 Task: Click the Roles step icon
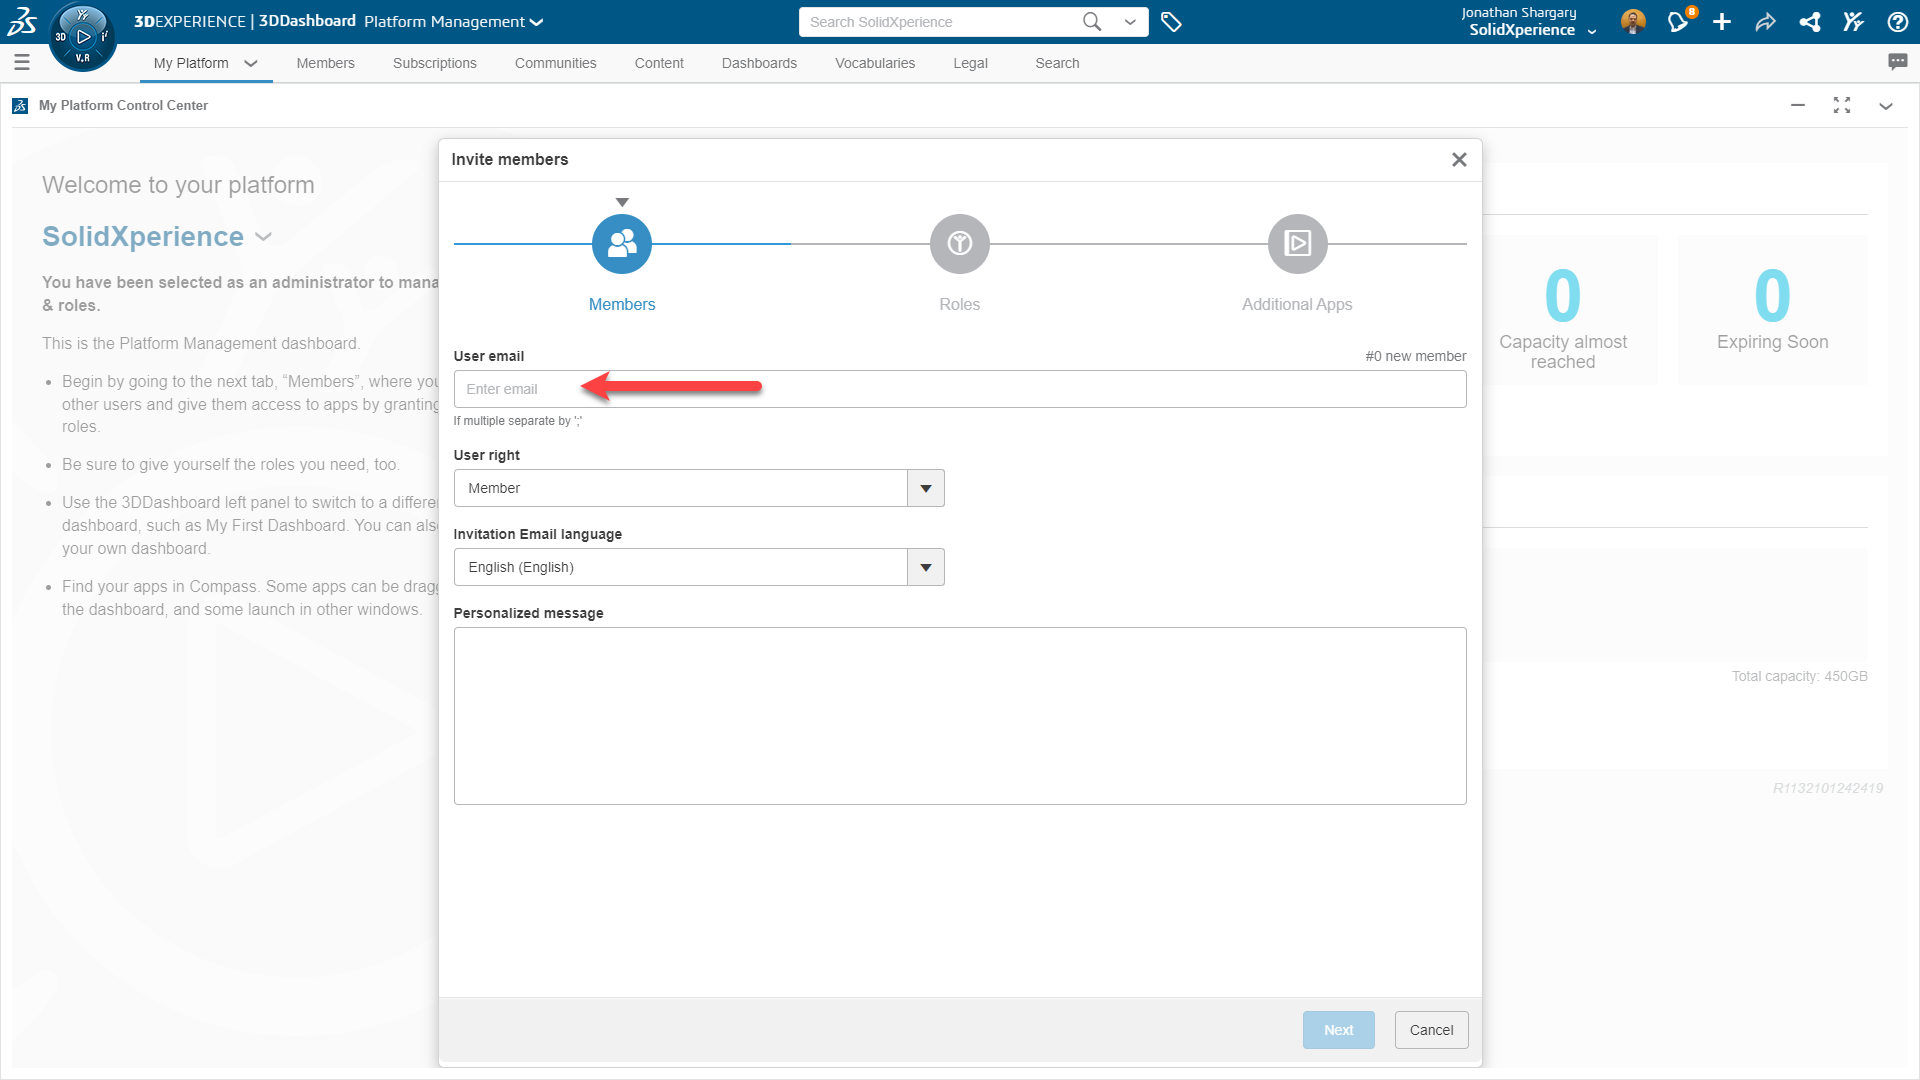click(959, 244)
